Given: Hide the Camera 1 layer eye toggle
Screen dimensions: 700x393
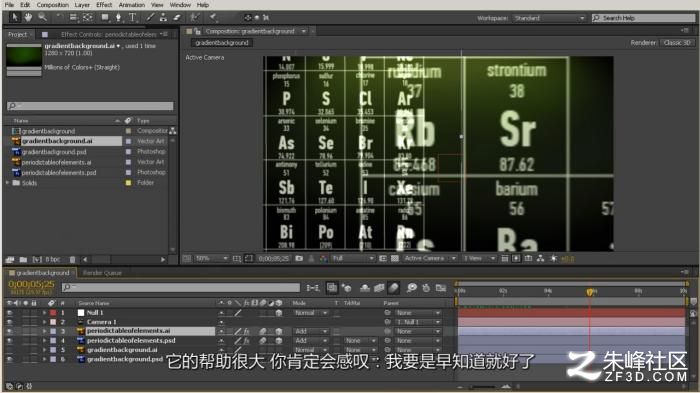Looking at the screenshot, I should 9,322.
